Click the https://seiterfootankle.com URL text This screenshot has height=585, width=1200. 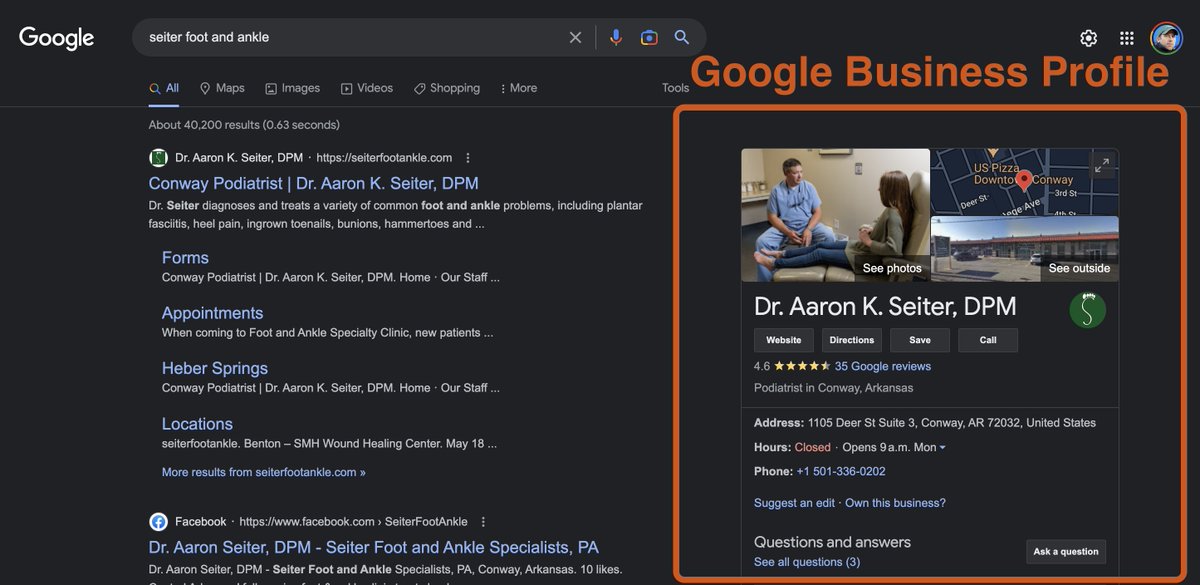(384, 157)
